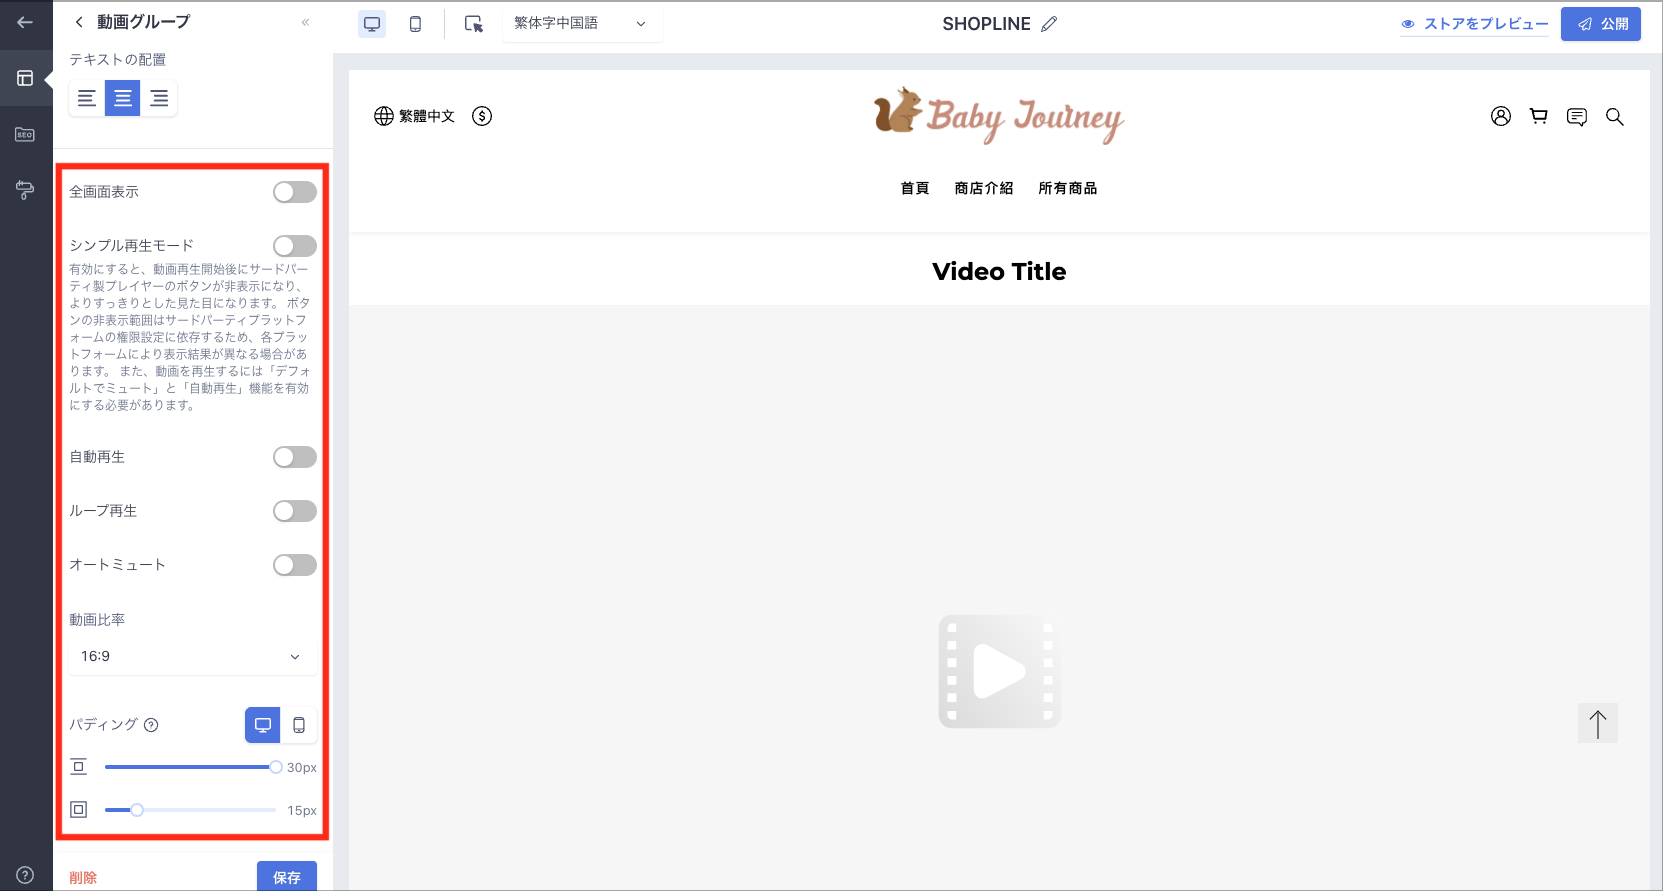Click the Baby Journey logo
This screenshot has height=891, width=1663.
[x=999, y=115]
